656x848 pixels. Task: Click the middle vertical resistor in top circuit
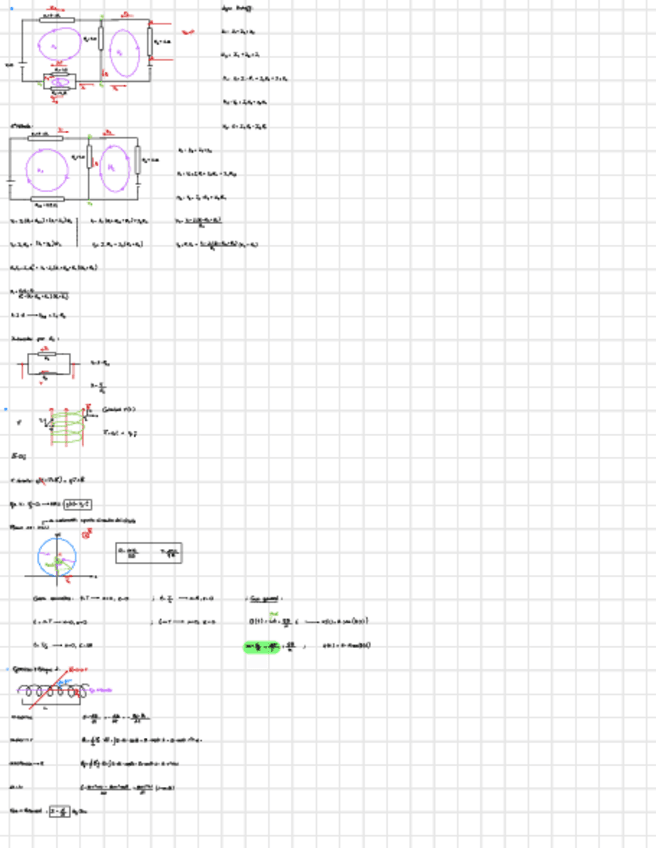[x=101, y=39]
